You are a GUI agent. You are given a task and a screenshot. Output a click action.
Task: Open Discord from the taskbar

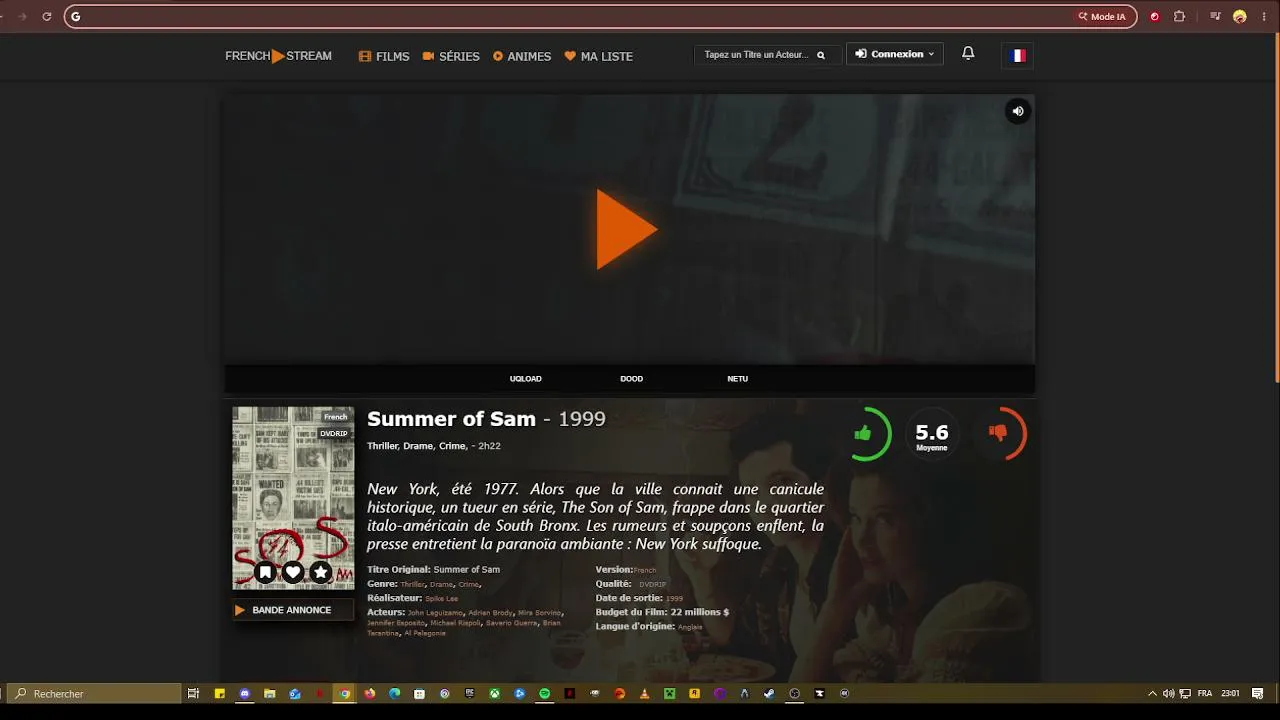(x=245, y=693)
